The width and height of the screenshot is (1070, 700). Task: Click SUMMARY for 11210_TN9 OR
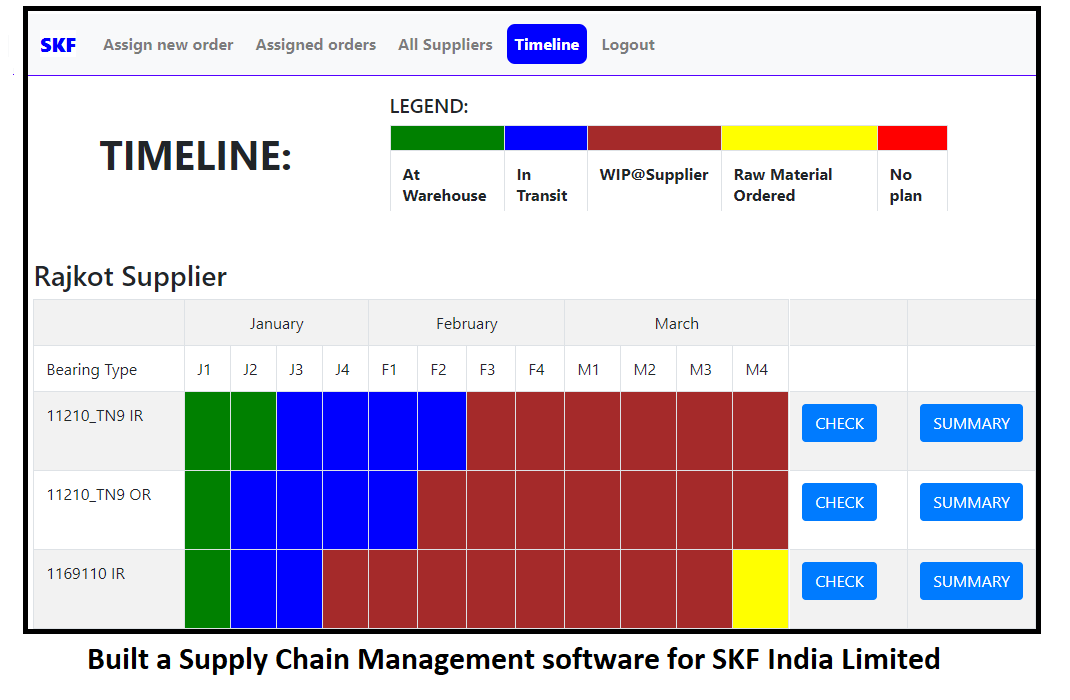(x=971, y=502)
